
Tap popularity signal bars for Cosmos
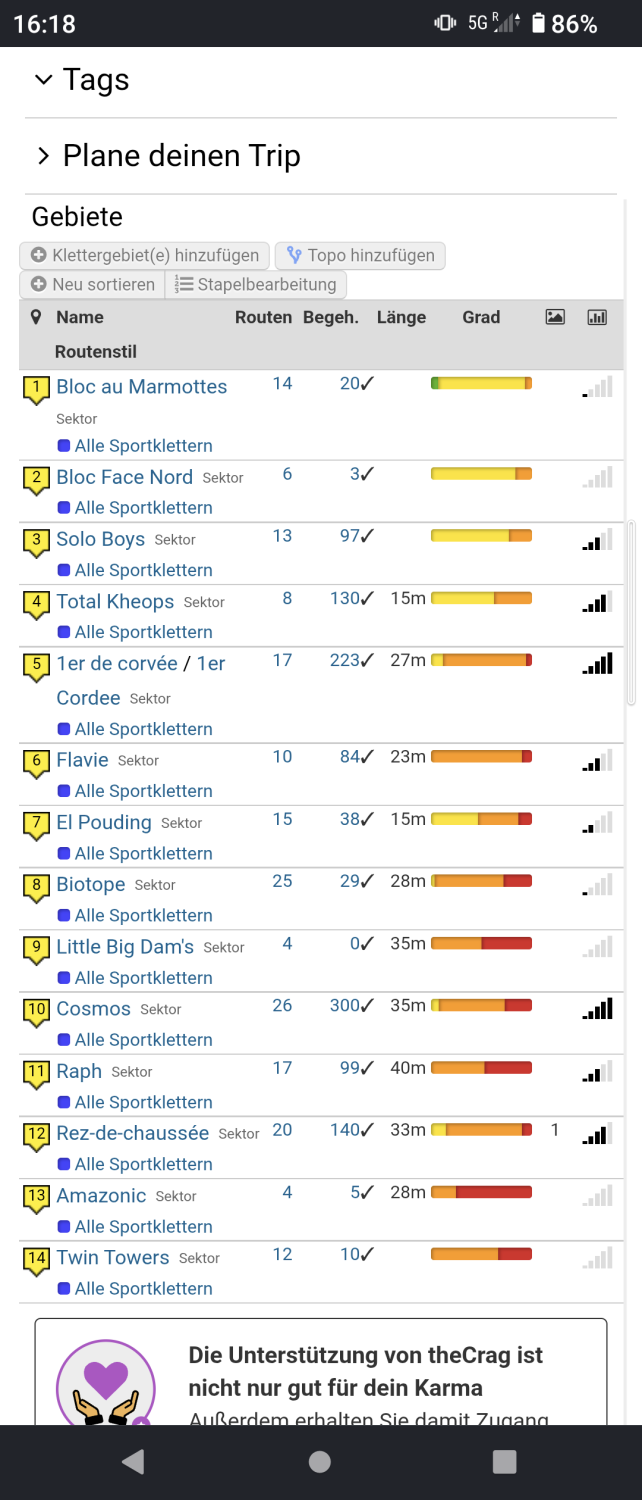coord(597,1008)
